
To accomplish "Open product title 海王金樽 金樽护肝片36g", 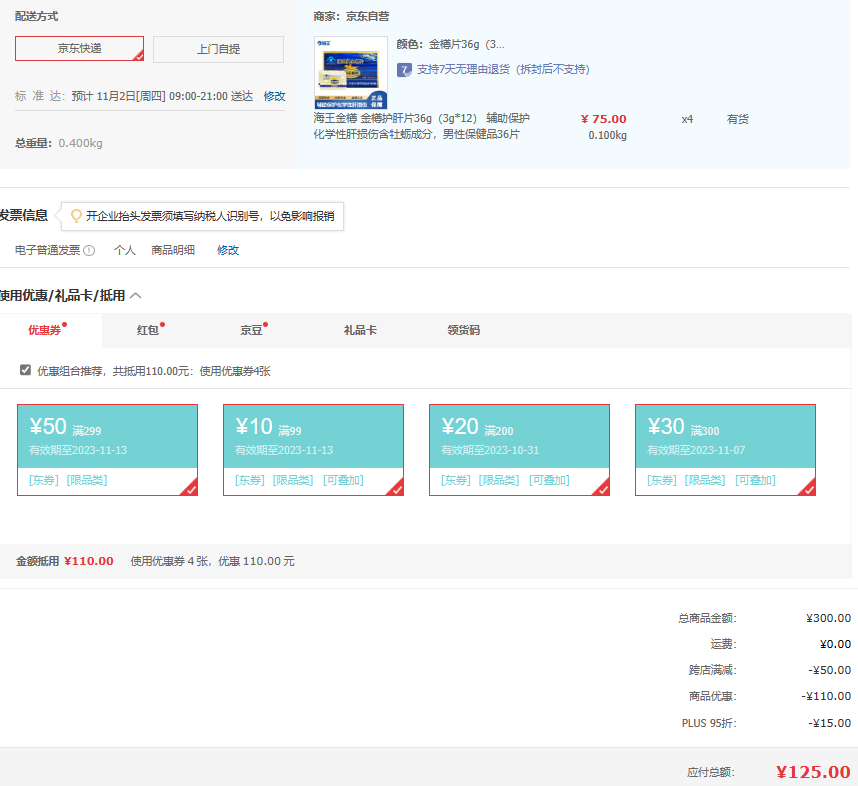I will 421,126.
